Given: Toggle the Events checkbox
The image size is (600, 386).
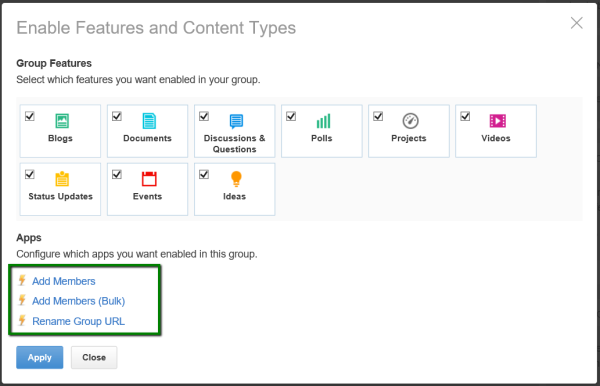Looking at the screenshot, I should [x=117, y=174].
